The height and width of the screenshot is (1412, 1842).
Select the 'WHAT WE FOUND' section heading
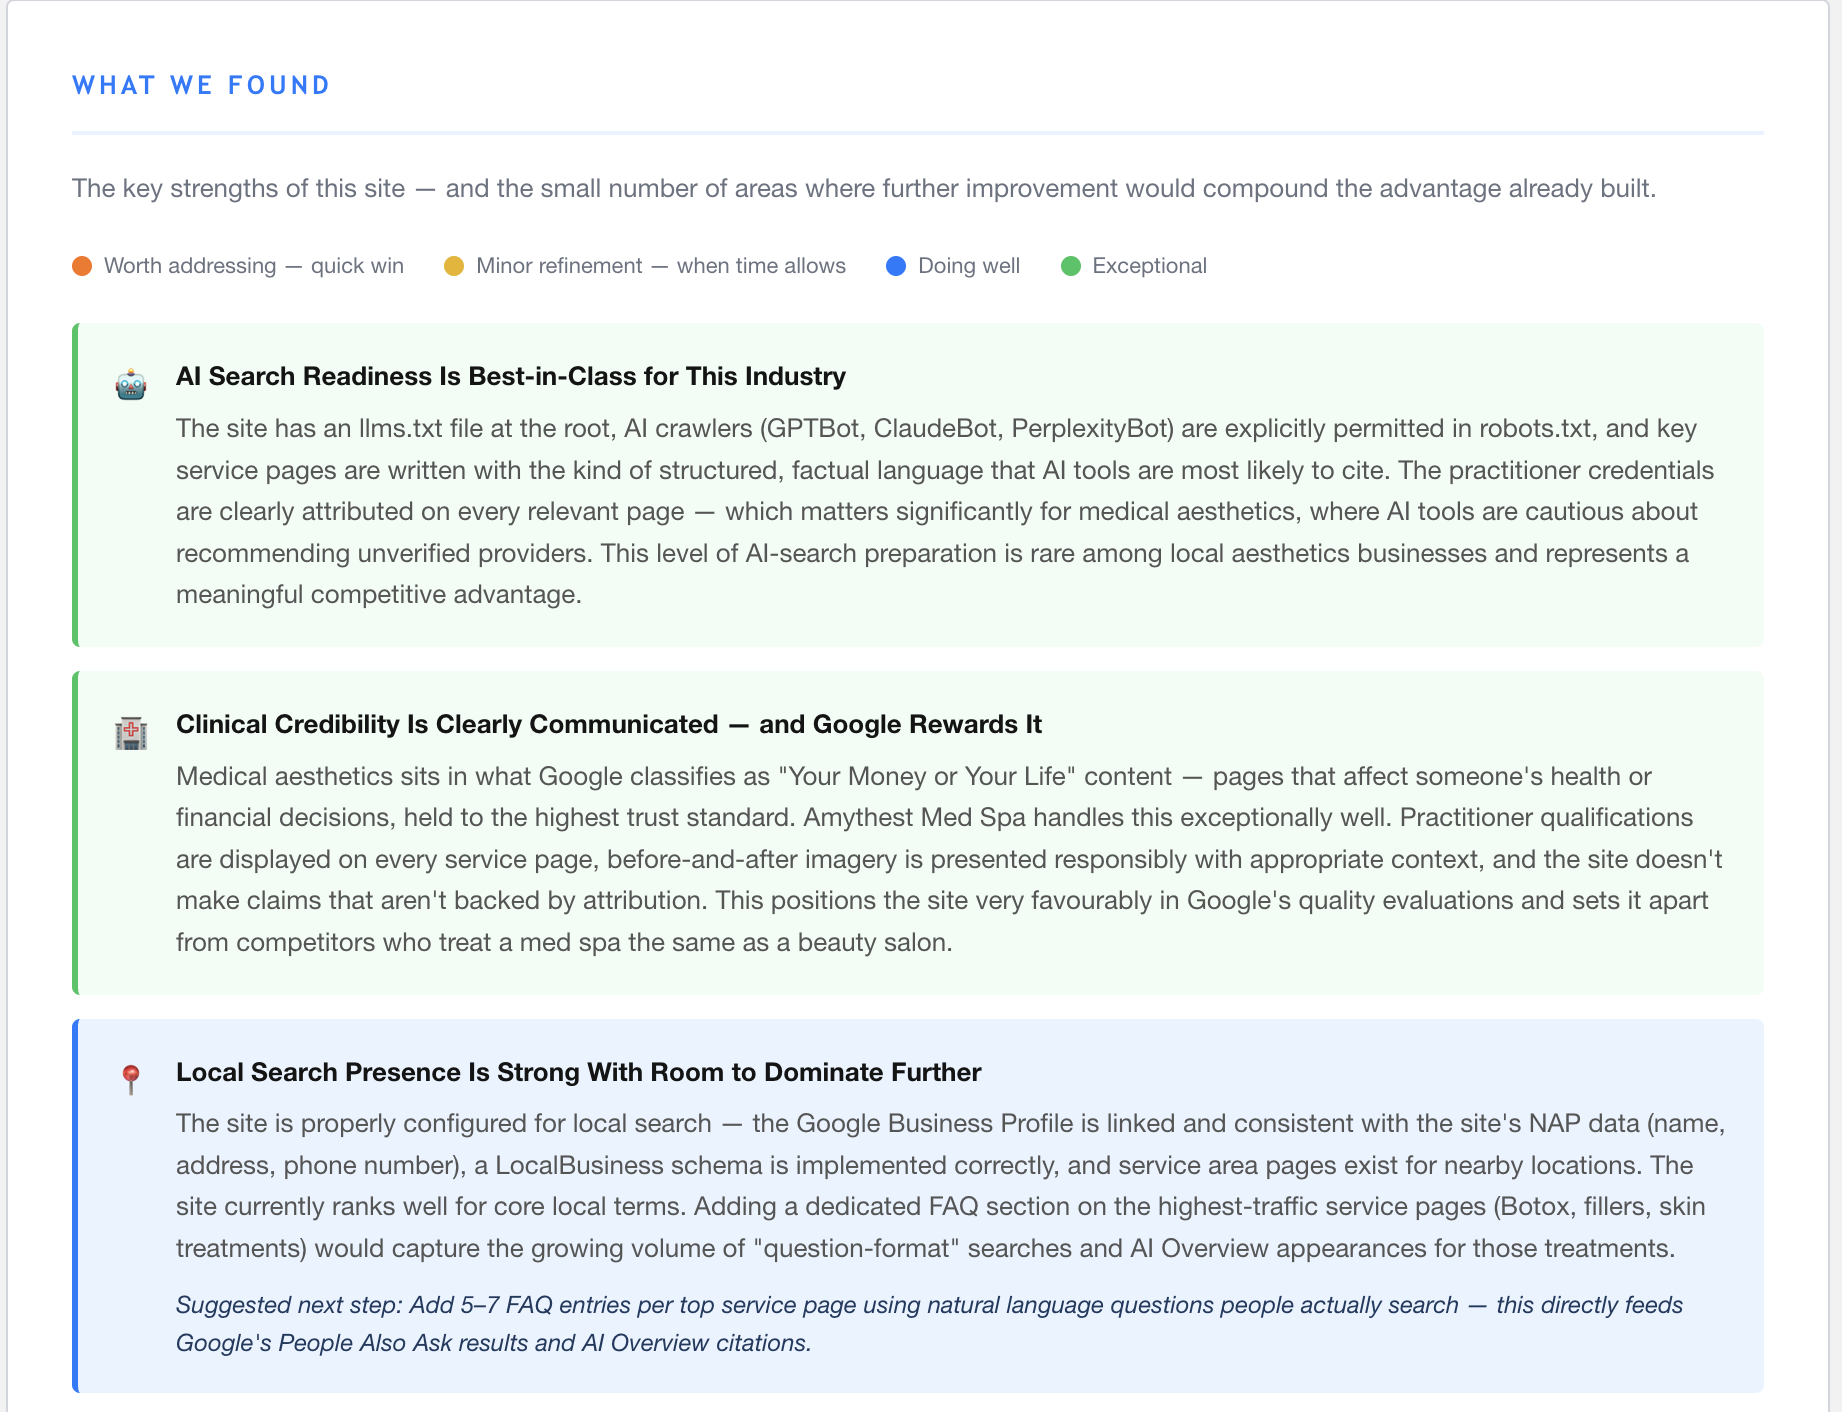[201, 85]
